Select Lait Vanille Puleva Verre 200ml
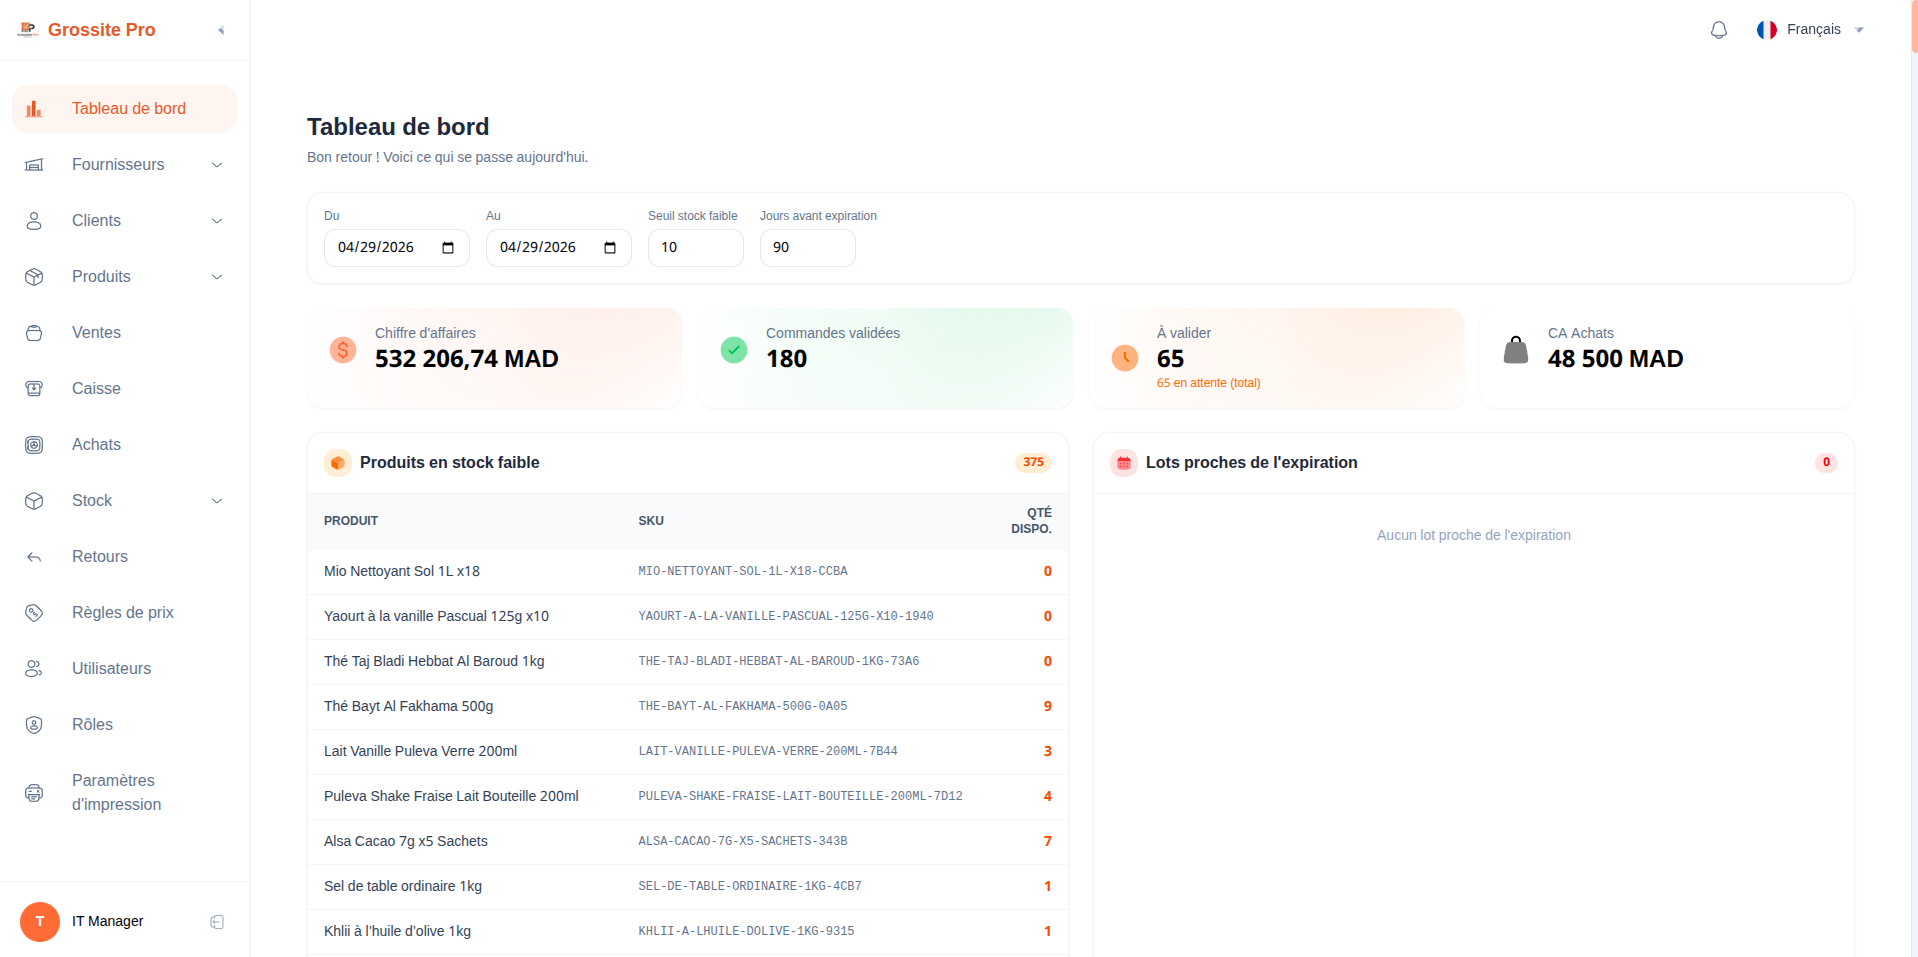Viewport: 1918px width, 957px height. click(688, 752)
